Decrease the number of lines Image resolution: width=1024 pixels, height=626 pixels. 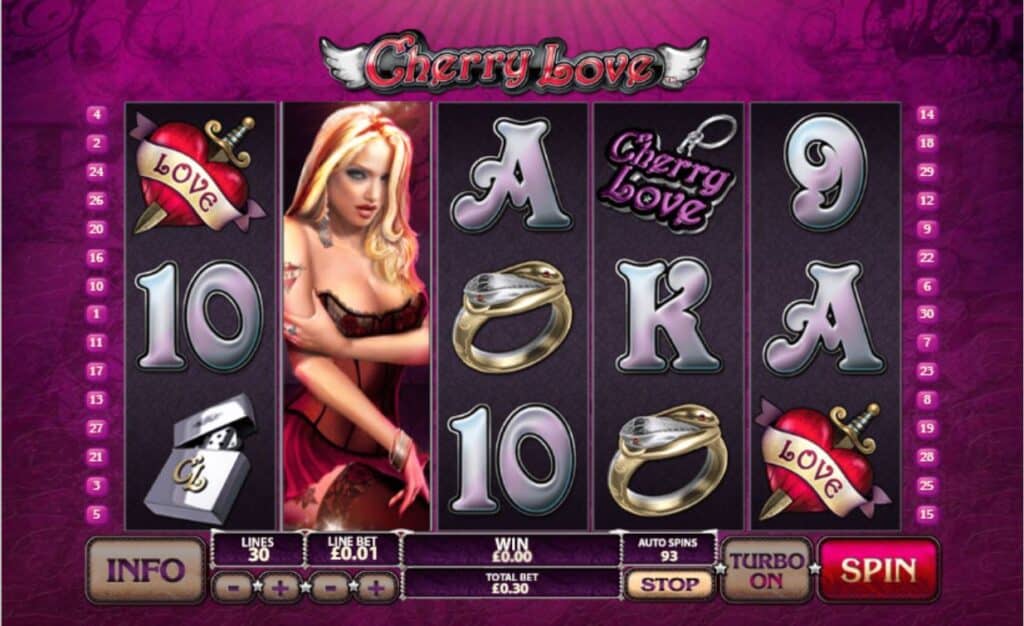click(233, 587)
